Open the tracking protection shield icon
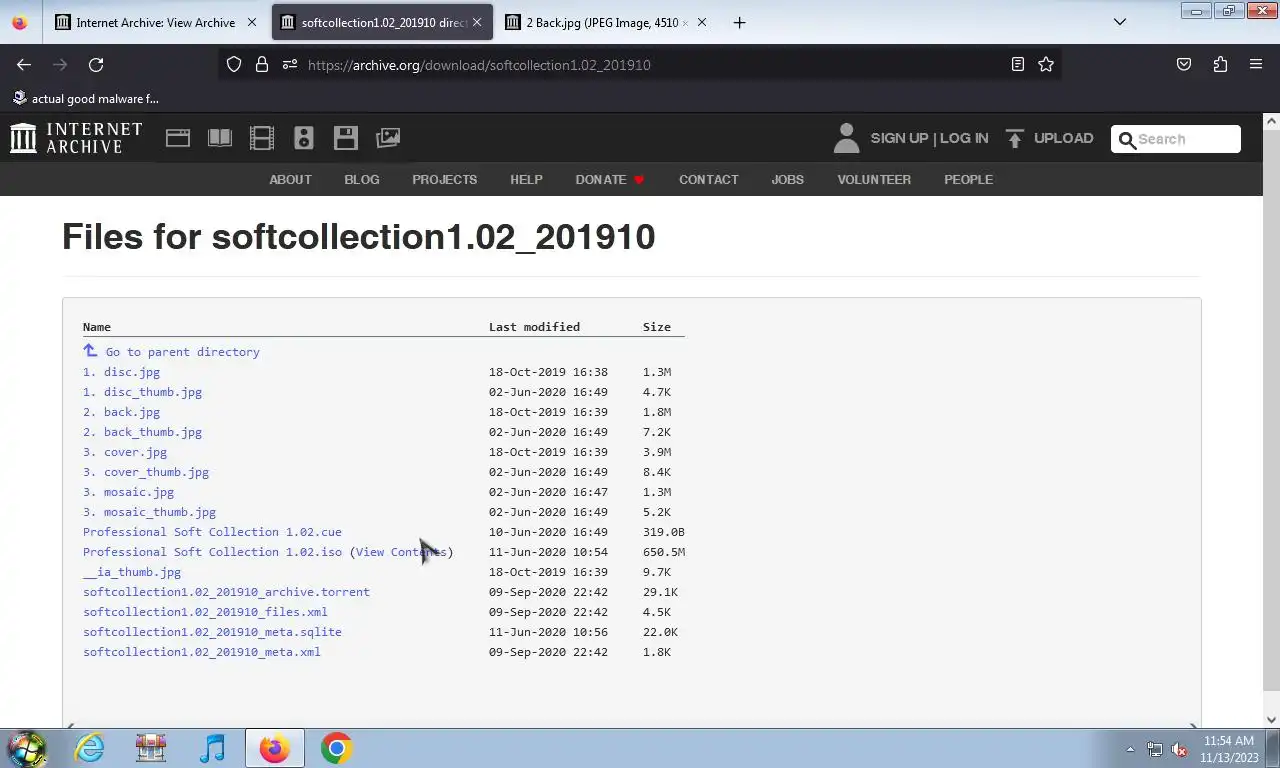The height and width of the screenshot is (768, 1280). [x=234, y=64]
